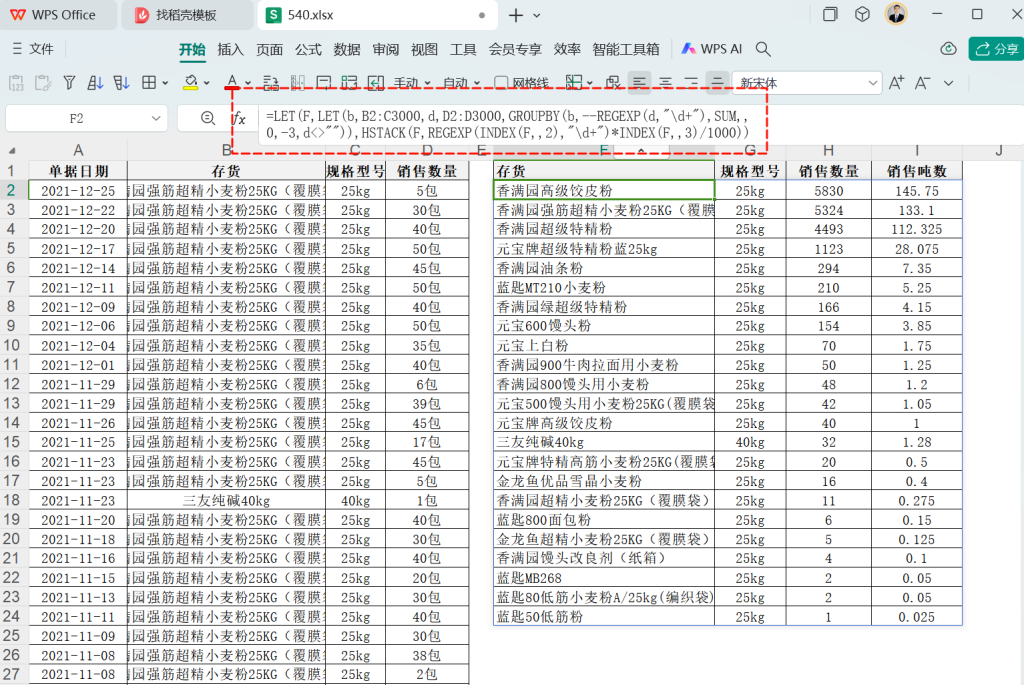
Task: Click cell 金龙鱼优品雪晶小麦粉
Action: pyautogui.click(x=604, y=481)
